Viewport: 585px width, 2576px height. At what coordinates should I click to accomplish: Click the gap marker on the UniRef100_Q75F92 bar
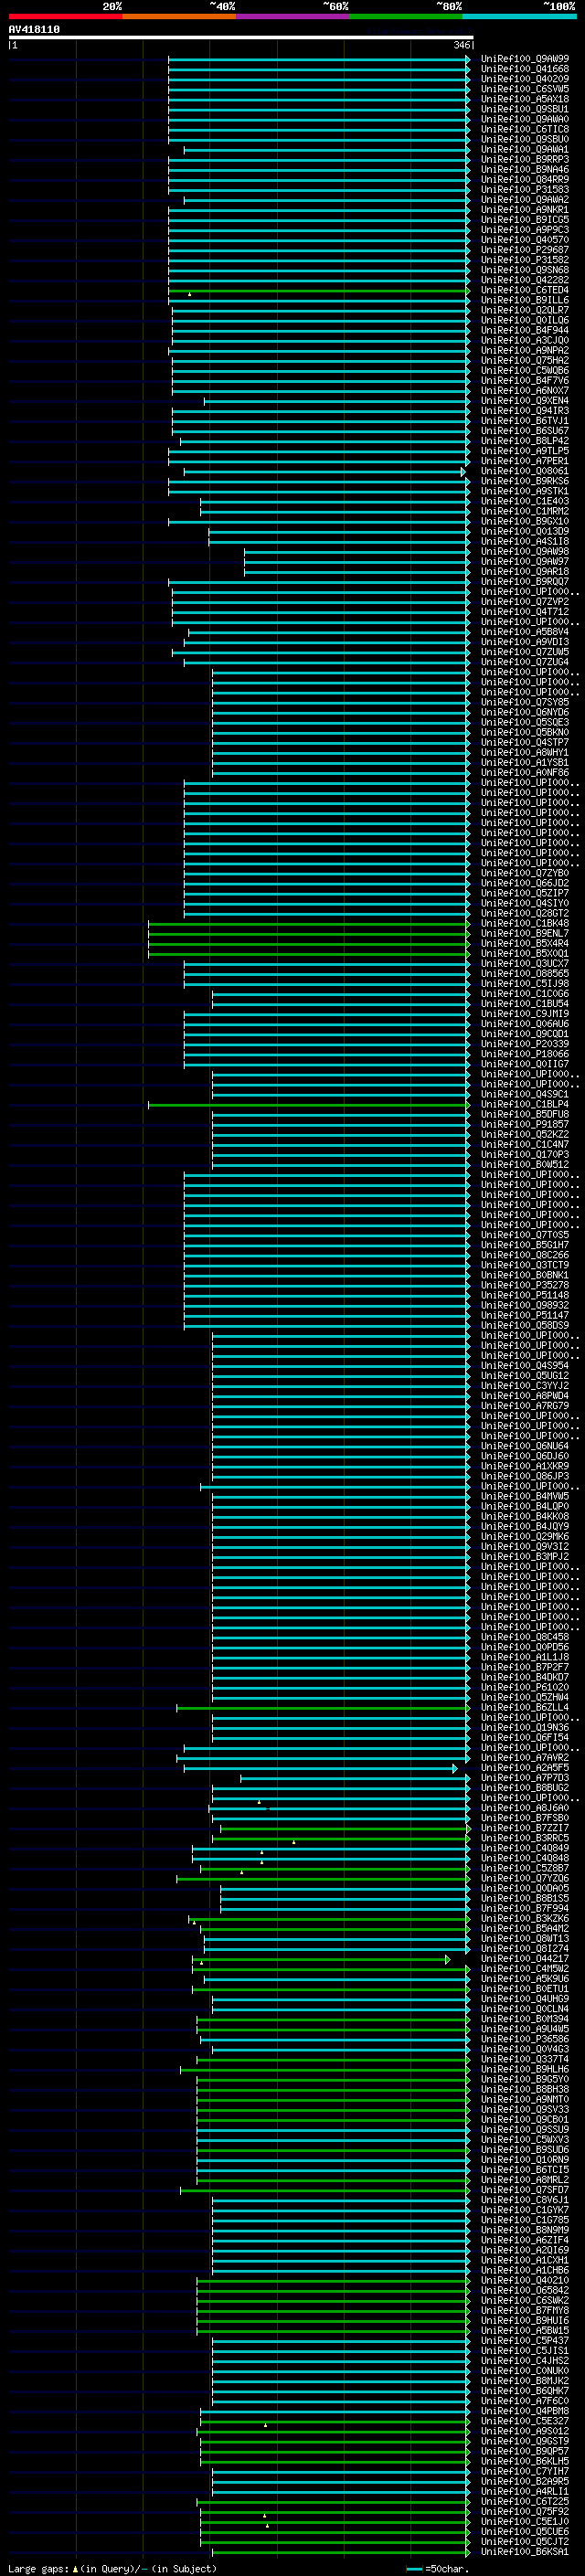pos(264,2515)
